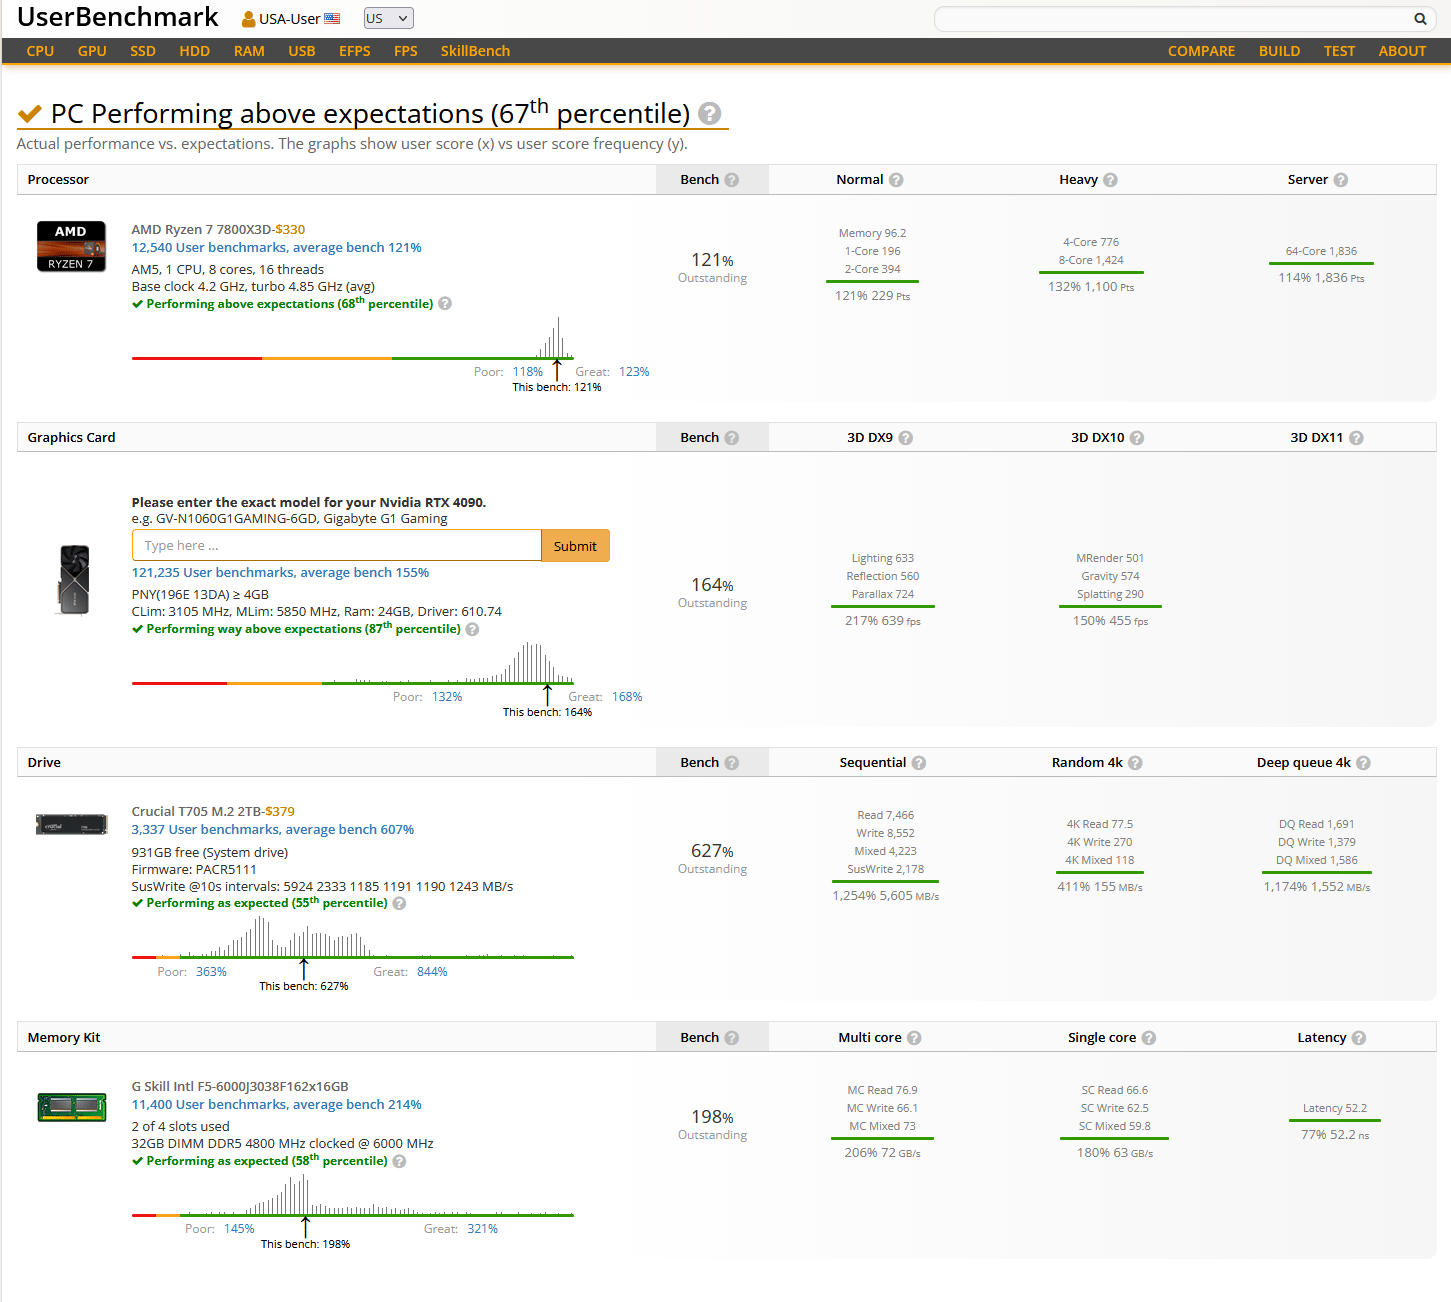Open help for Processor Bench column
1451x1302 pixels.
(732, 180)
